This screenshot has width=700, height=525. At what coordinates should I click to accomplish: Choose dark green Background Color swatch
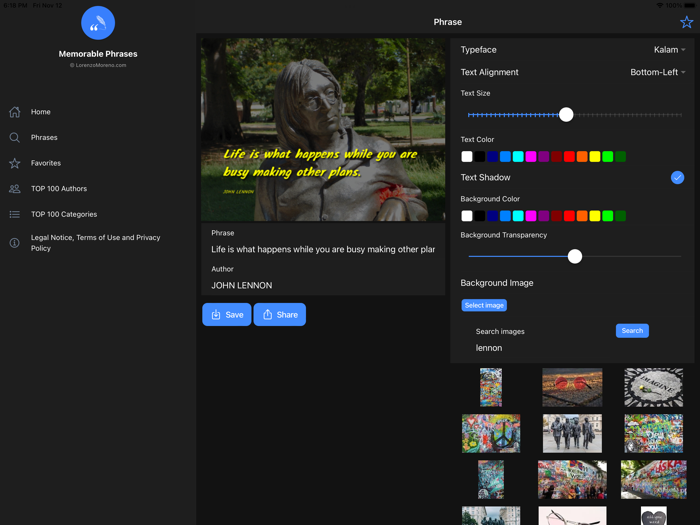621,216
